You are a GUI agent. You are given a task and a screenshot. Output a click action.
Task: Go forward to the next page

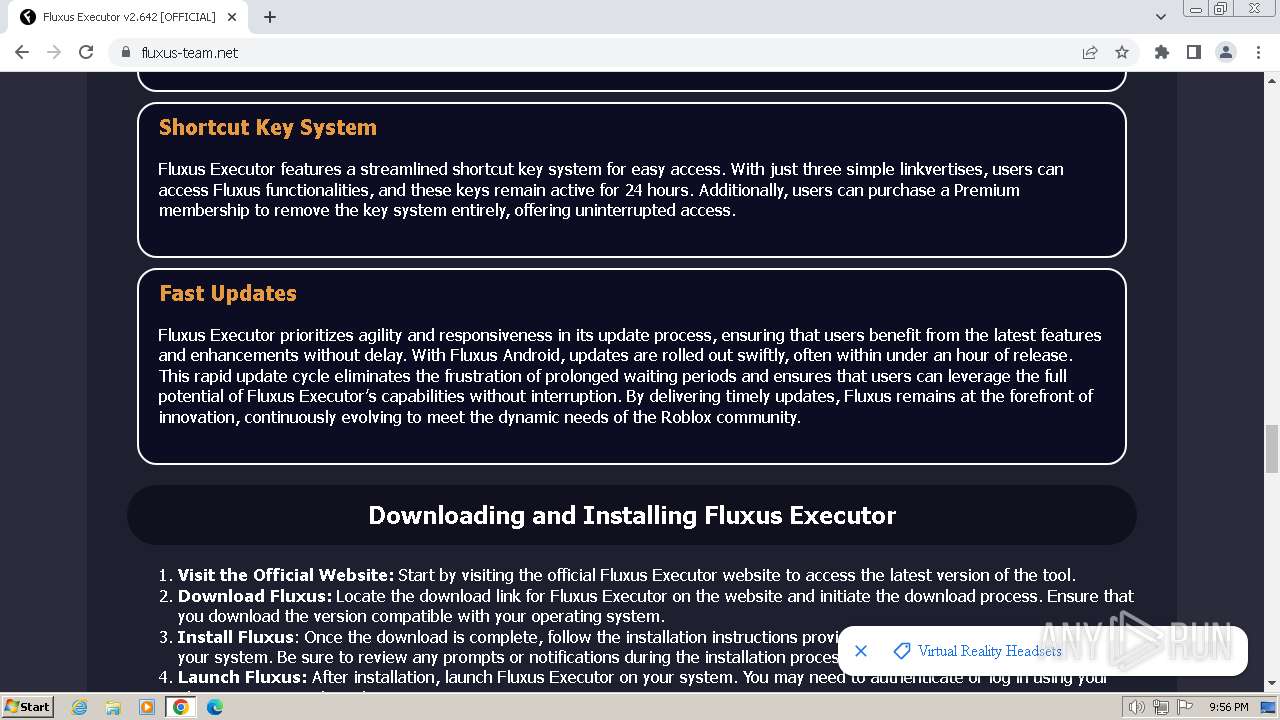54,52
